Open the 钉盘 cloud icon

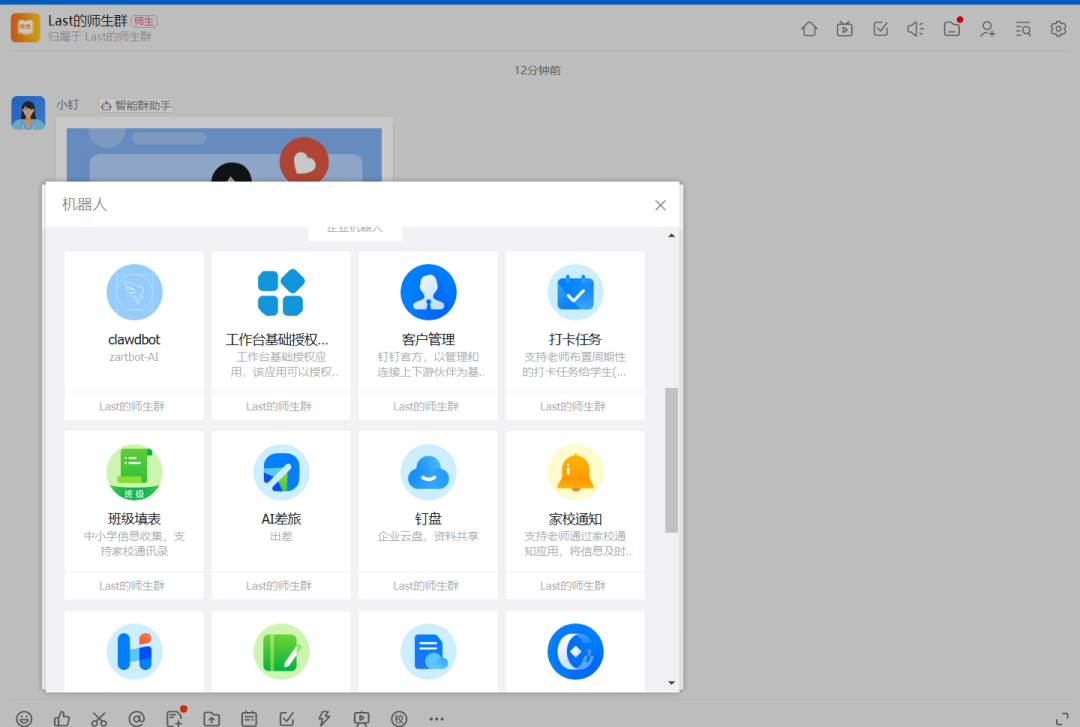pyautogui.click(x=428, y=472)
